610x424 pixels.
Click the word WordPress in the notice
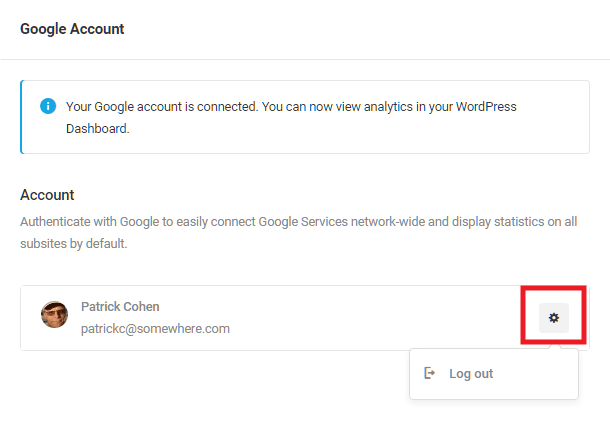click(486, 107)
